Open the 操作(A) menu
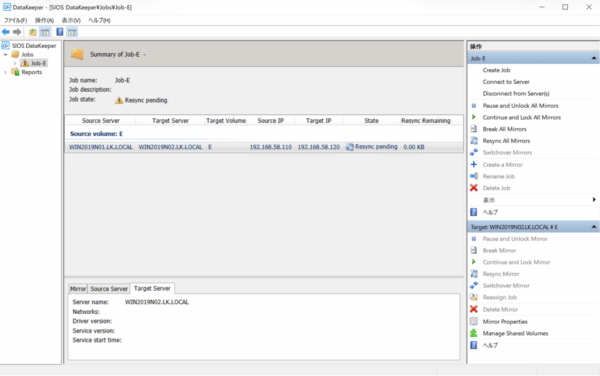 point(44,20)
